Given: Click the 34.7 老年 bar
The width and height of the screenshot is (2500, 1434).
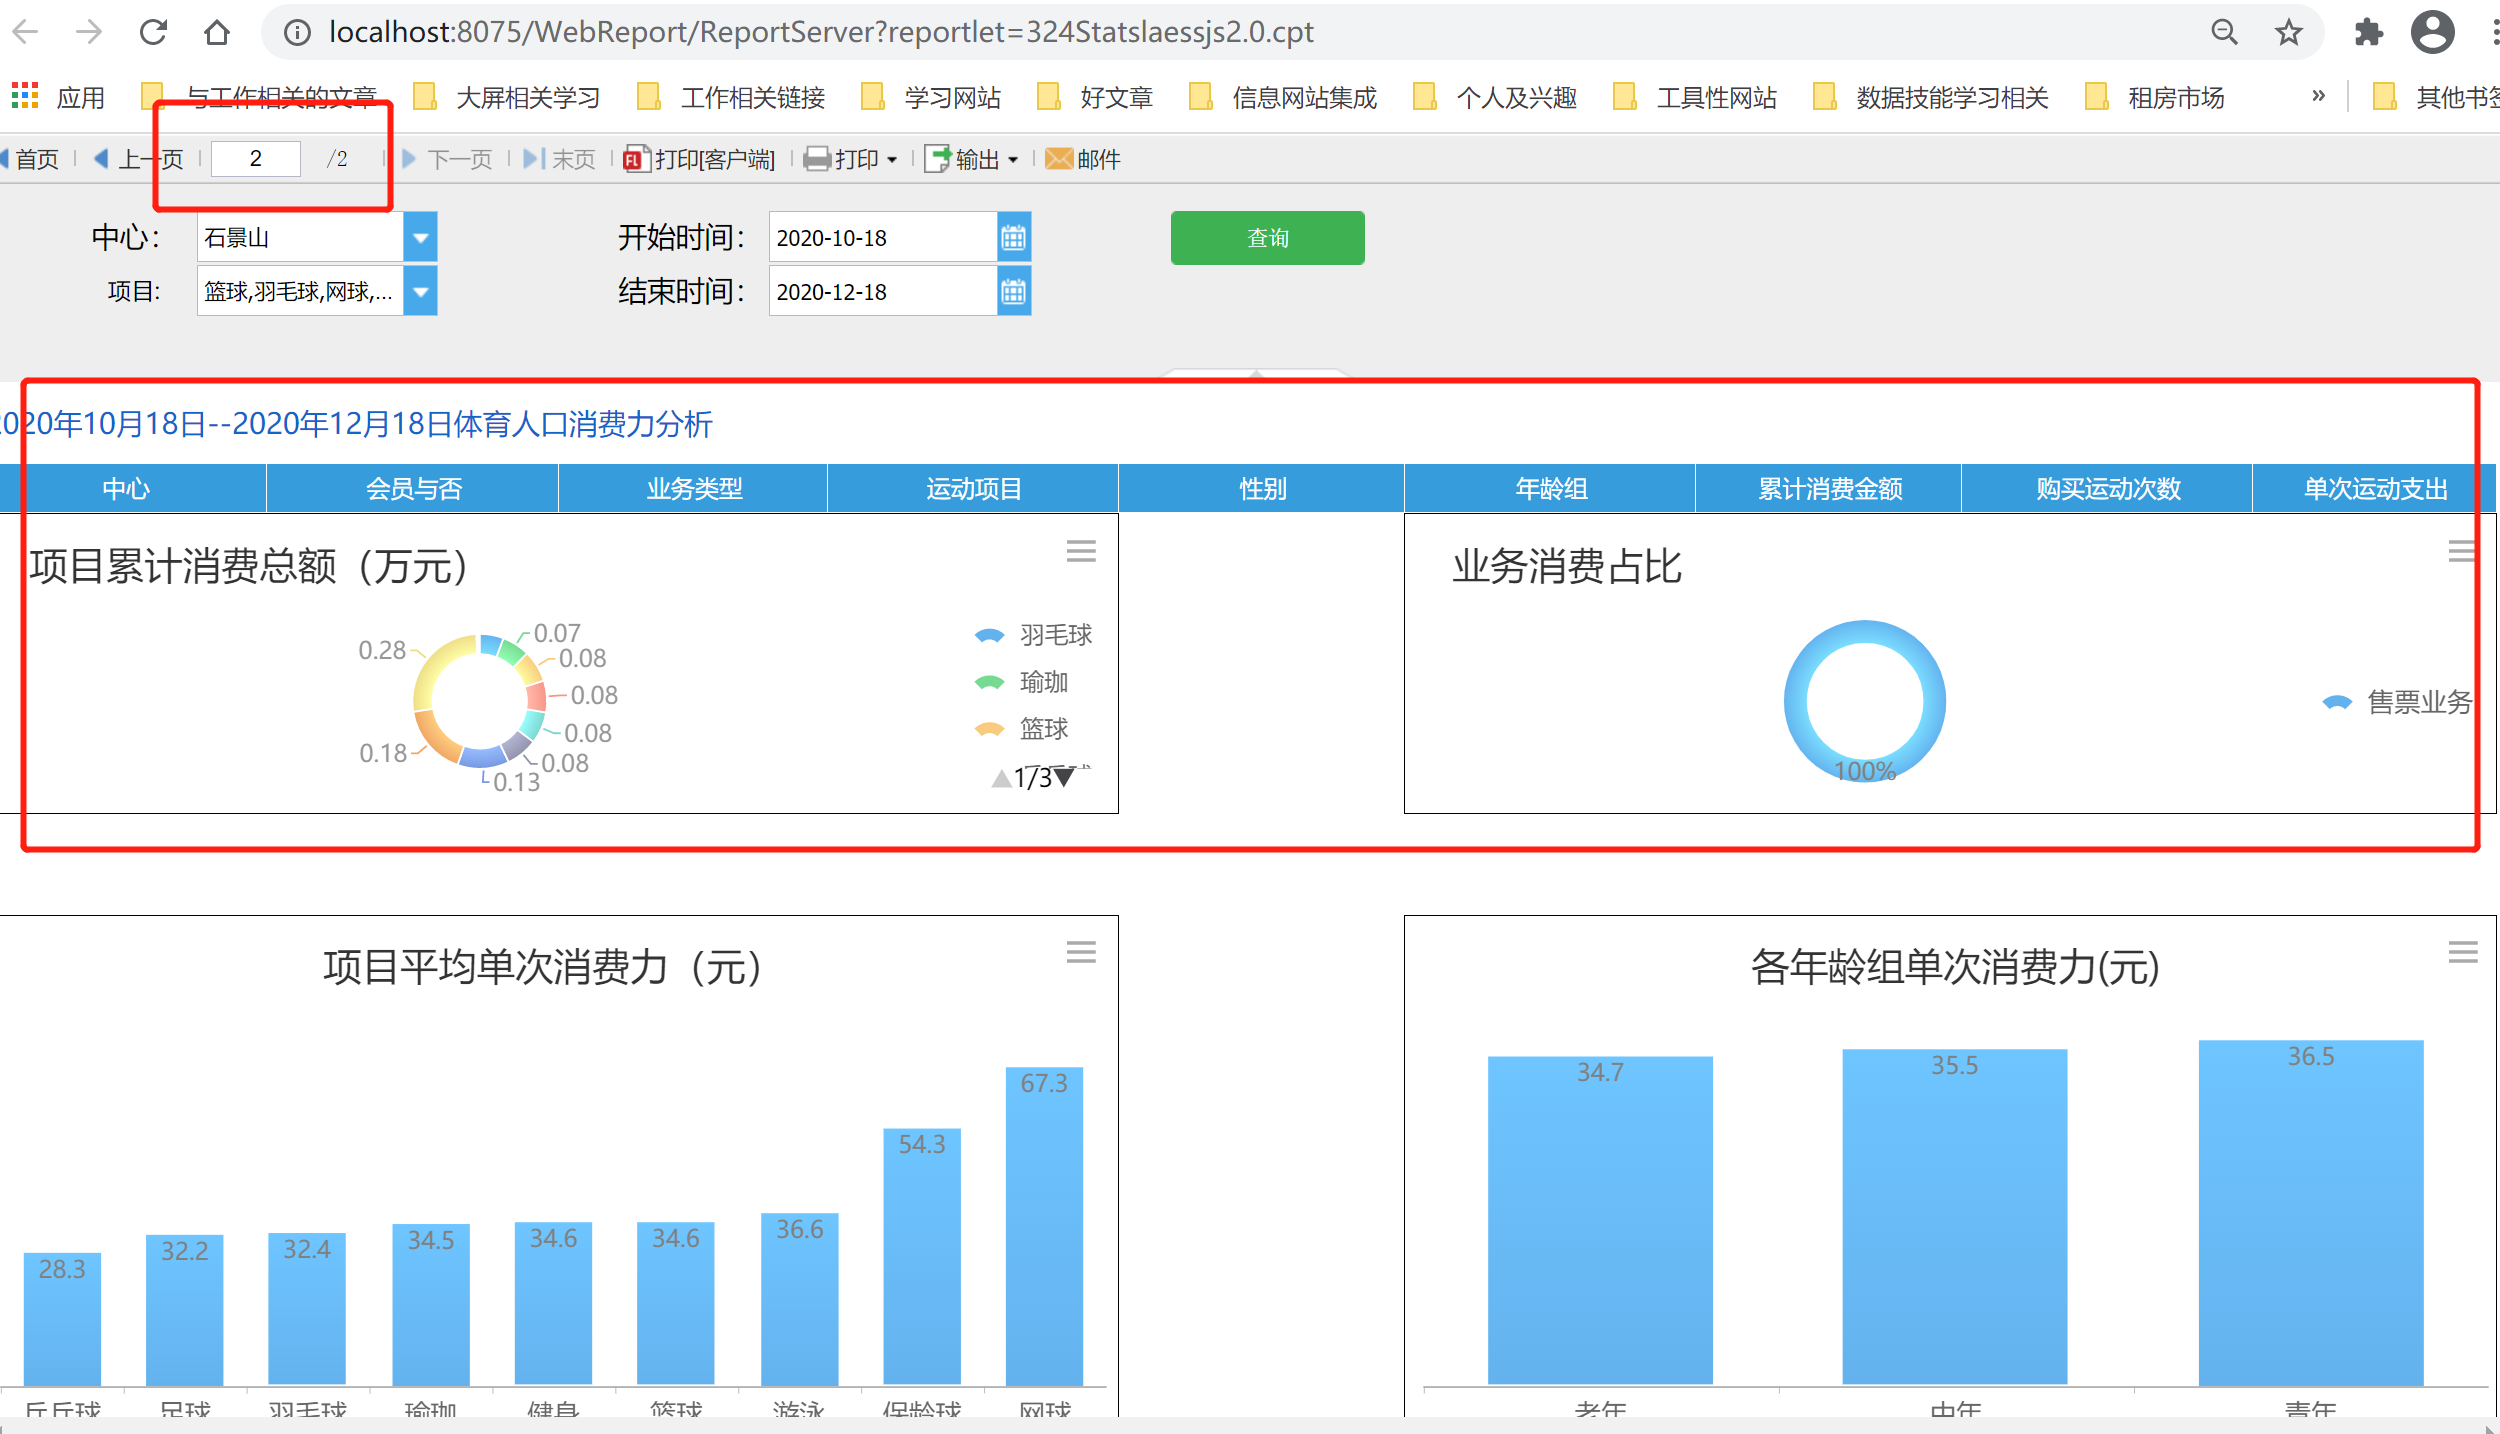Looking at the screenshot, I should point(1600,1220).
